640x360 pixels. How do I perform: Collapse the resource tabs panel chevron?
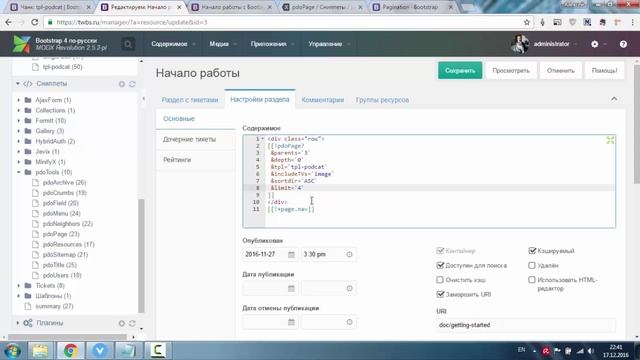tap(614, 99)
